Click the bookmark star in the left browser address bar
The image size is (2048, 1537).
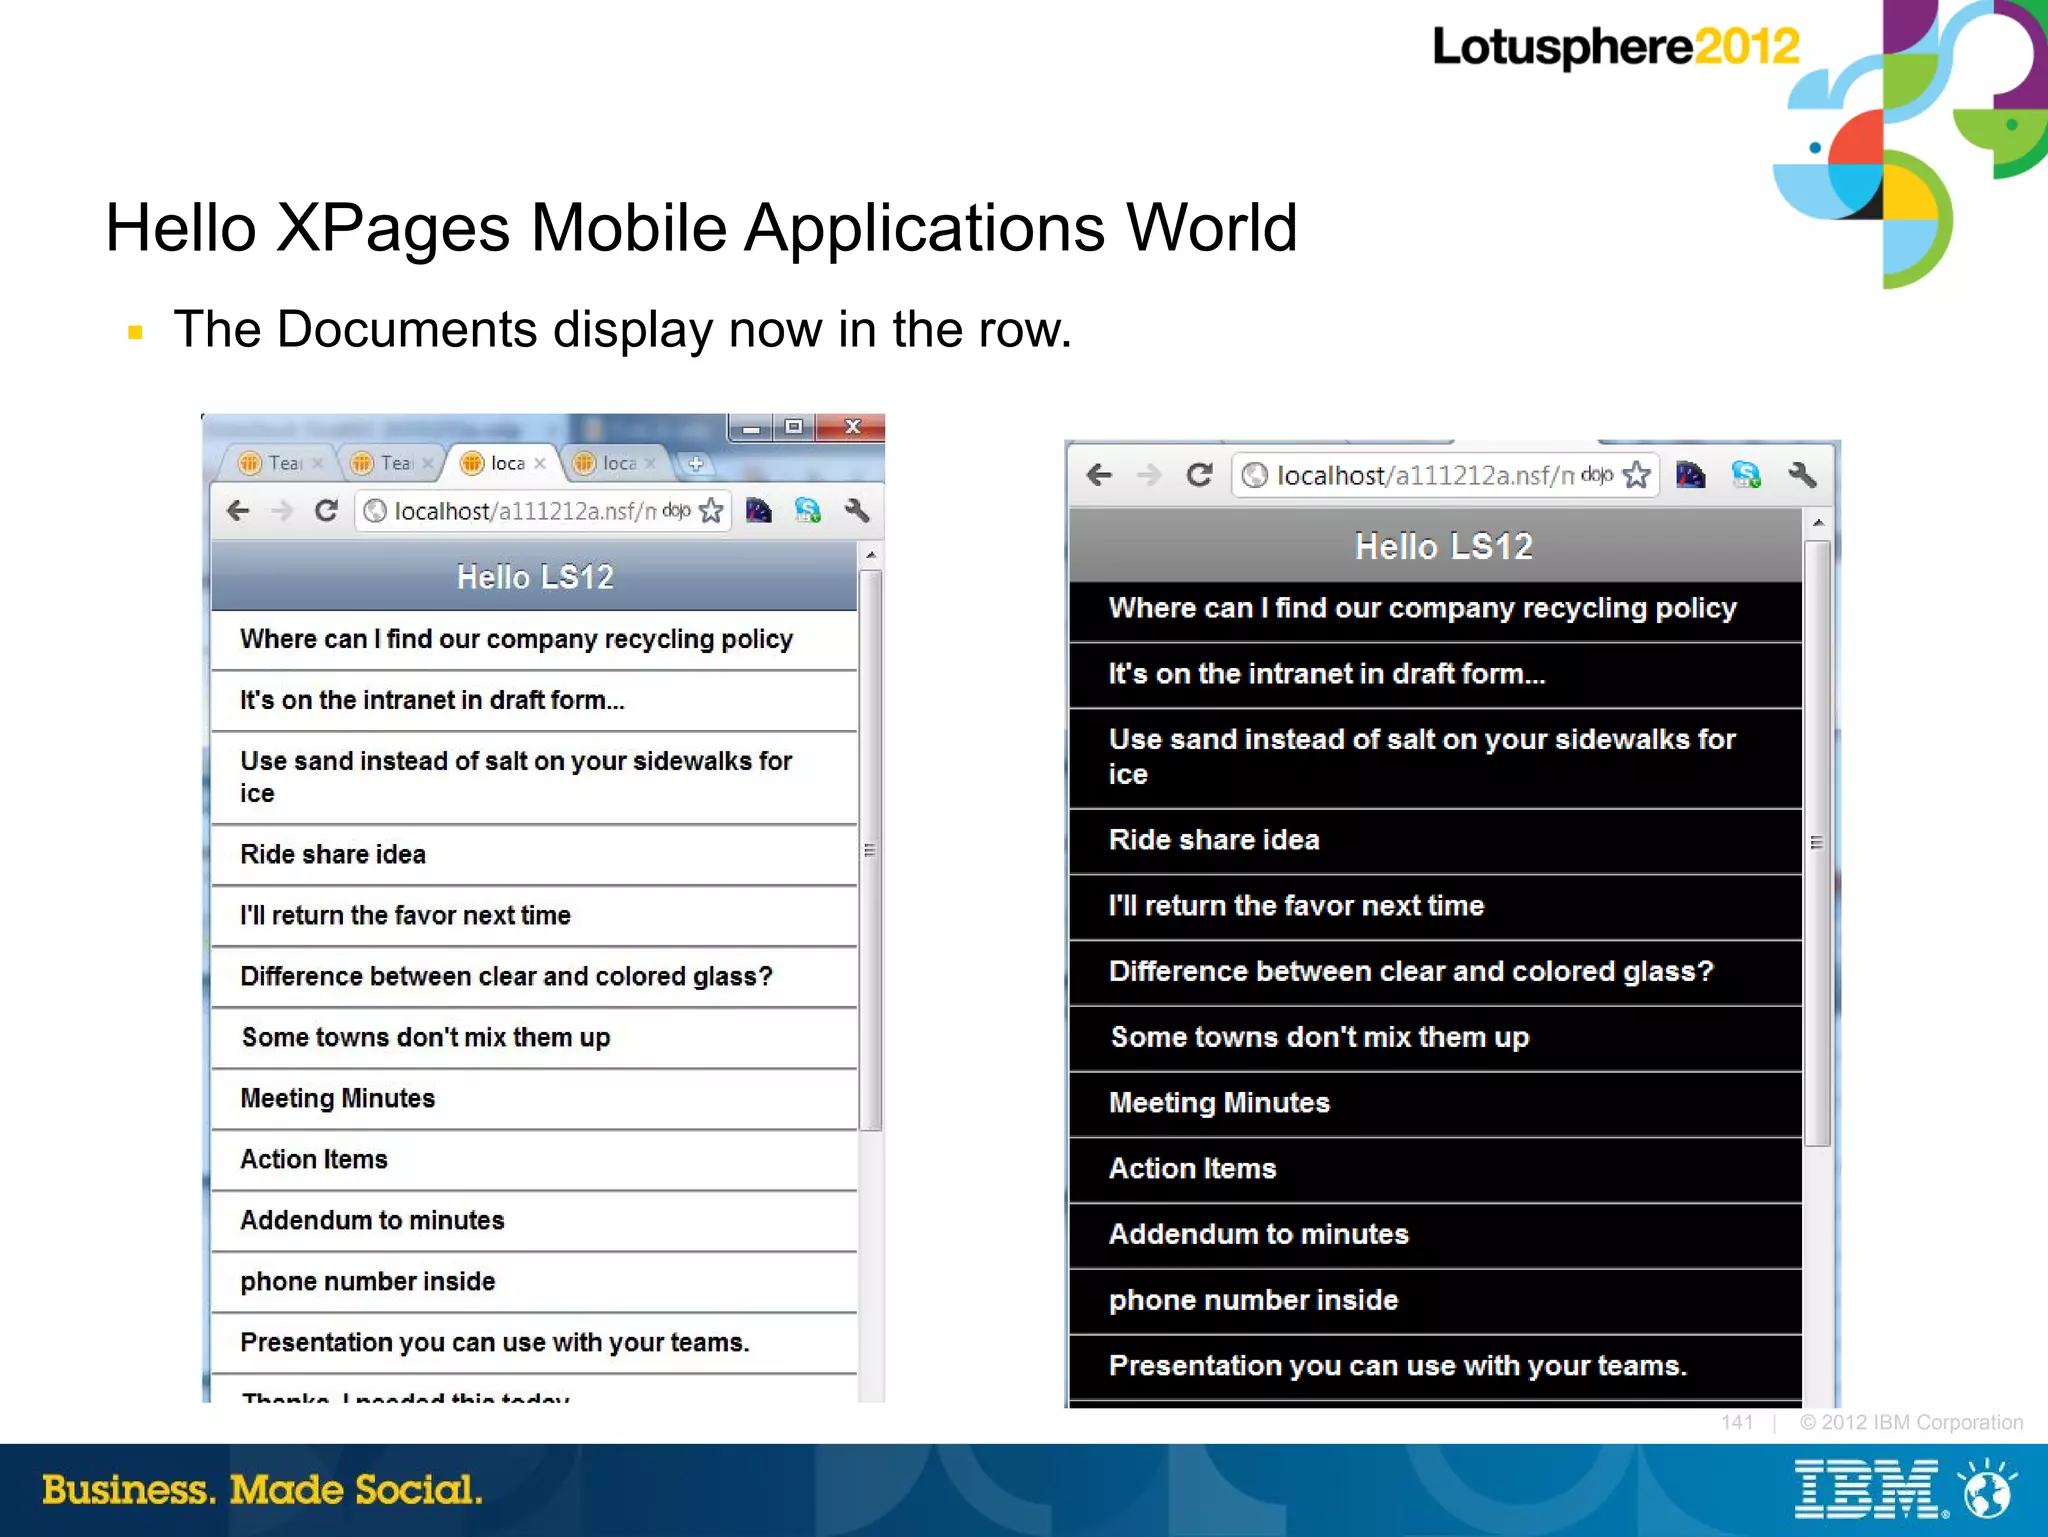tap(711, 511)
